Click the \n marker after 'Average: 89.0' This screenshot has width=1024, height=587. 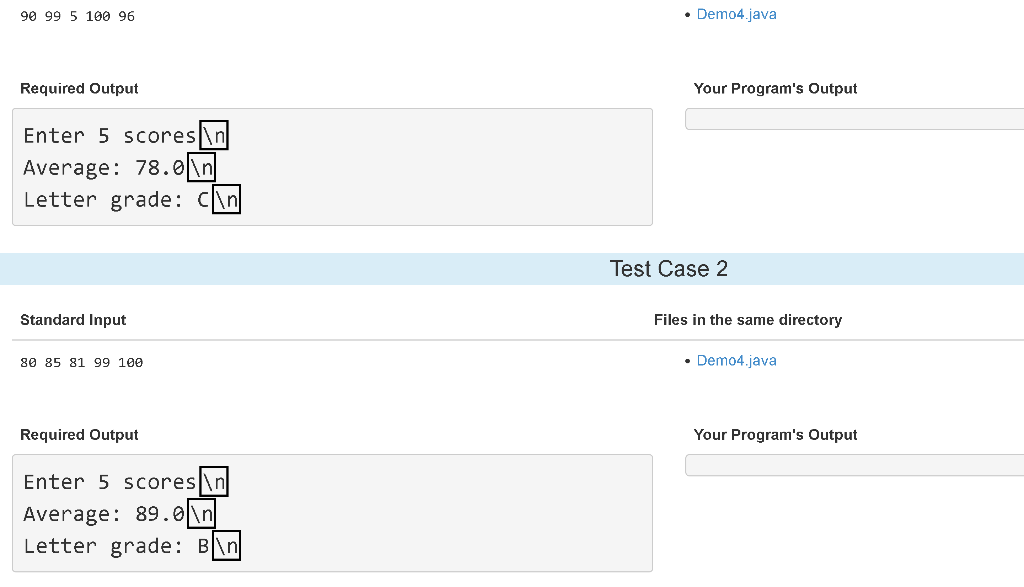pyautogui.click(x=200, y=513)
